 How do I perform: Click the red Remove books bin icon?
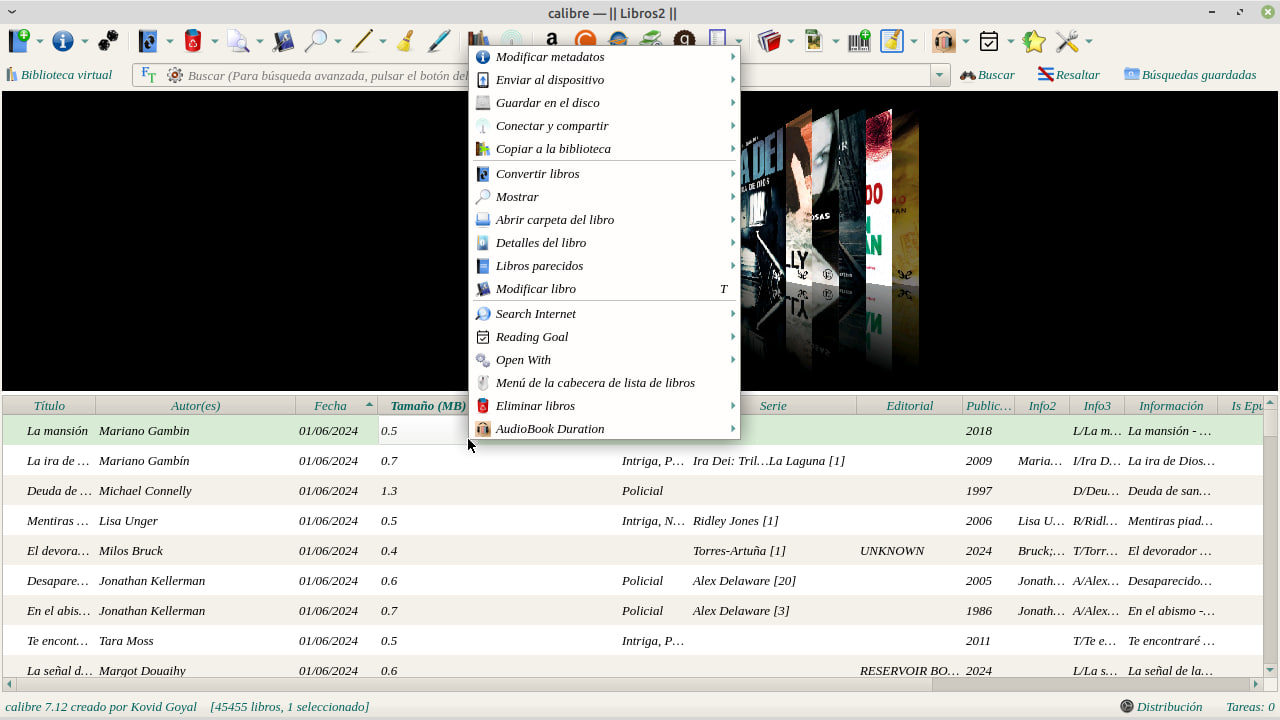193,41
